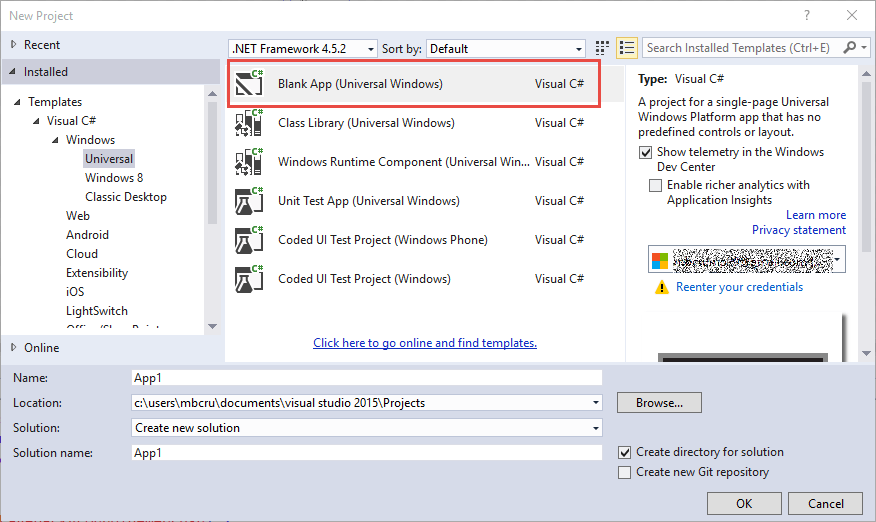Click the Microsoft account logo icon
This screenshot has width=876, height=522.
[x=660, y=260]
